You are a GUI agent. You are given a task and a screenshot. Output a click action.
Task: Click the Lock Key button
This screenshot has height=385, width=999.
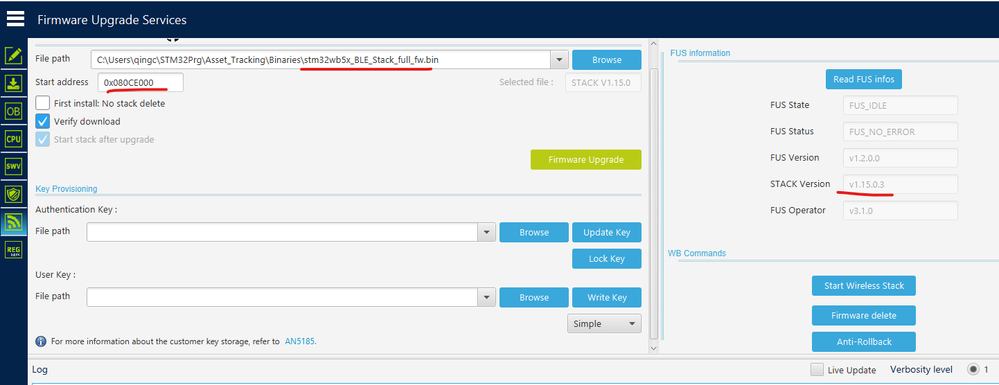tap(607, 259)
